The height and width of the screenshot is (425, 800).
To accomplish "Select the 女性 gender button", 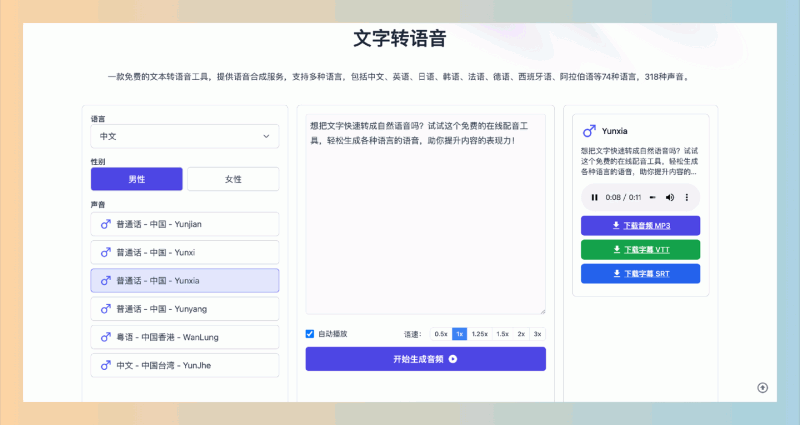I will click(233, 179).
